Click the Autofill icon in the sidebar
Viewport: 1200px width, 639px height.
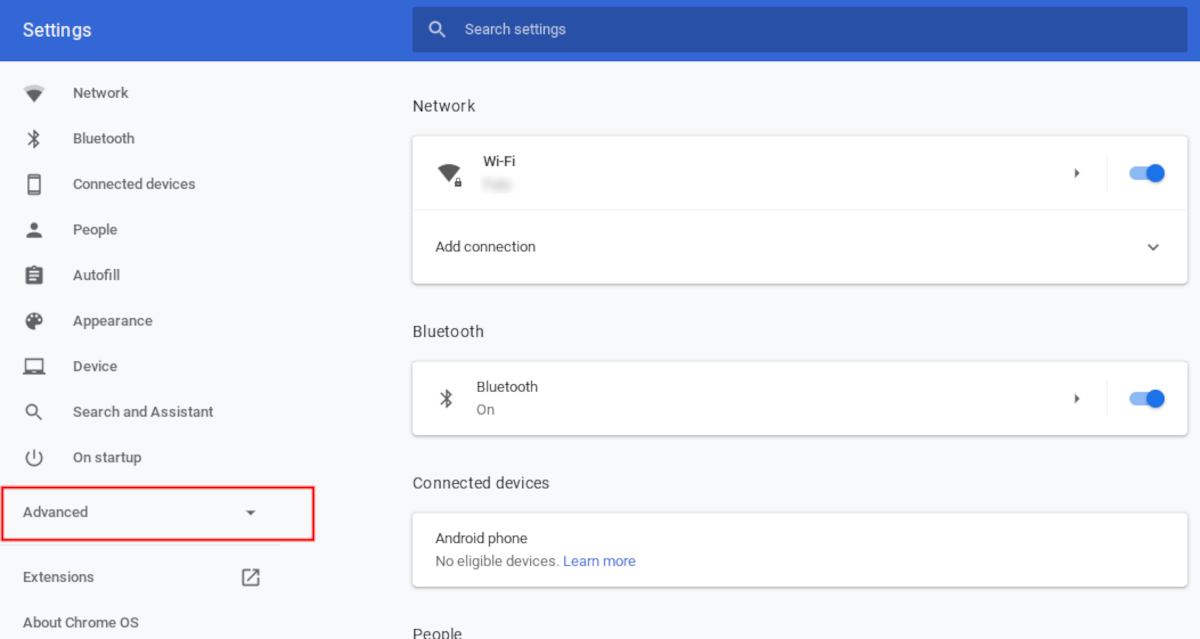(33, 275)
